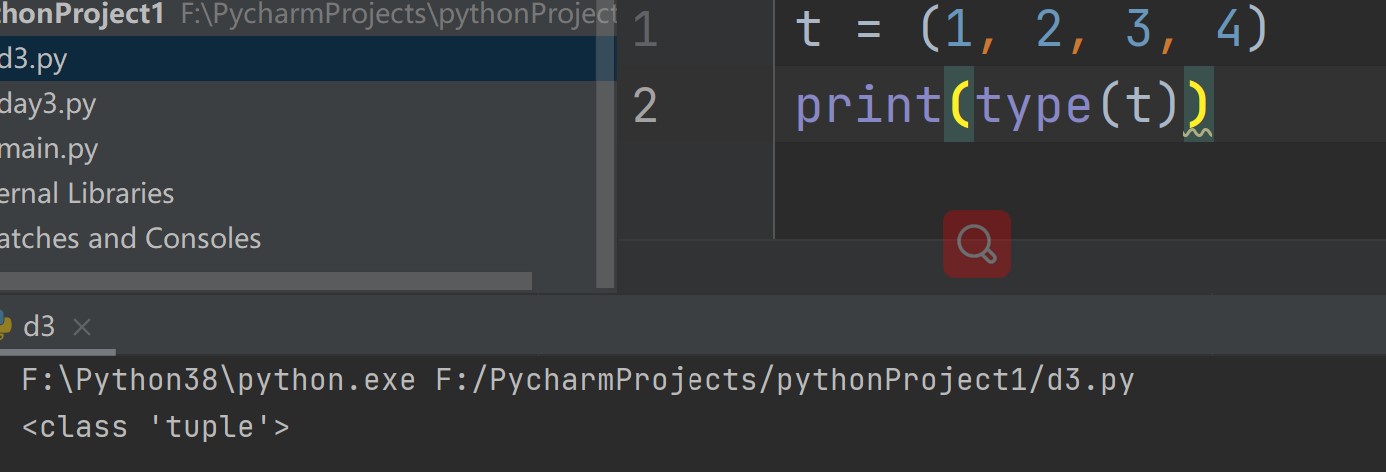Click the print keyword on line 2
This screenshot has height=472, width=1386.
click(868, 105)
